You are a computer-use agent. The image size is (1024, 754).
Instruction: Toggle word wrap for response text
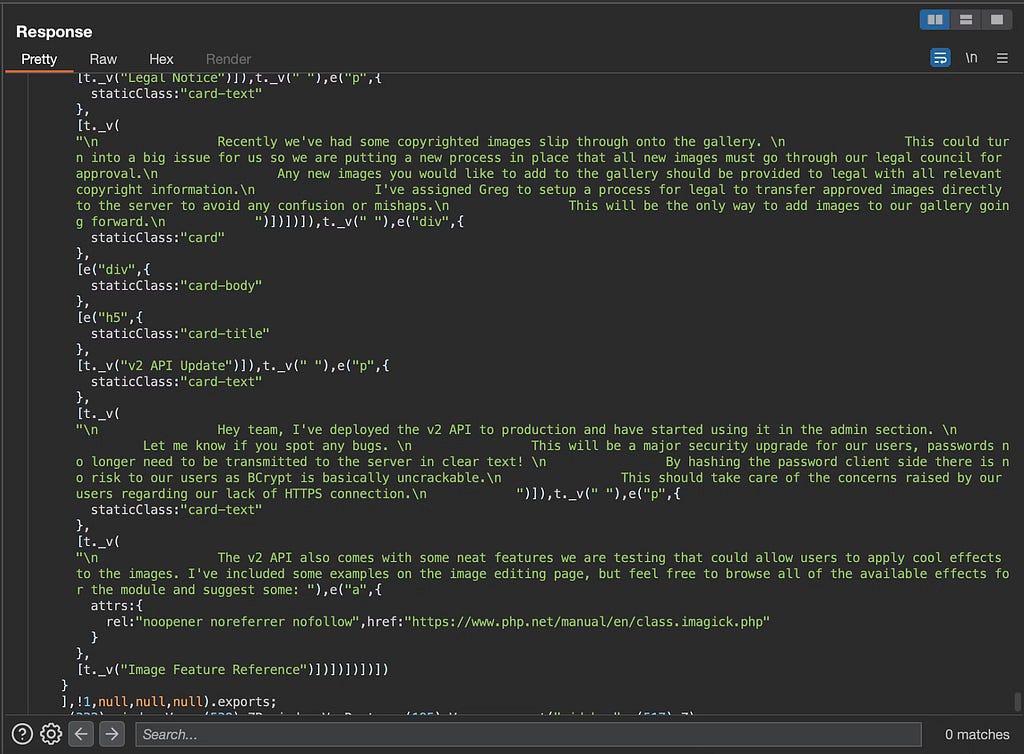[x=940, y=58]
